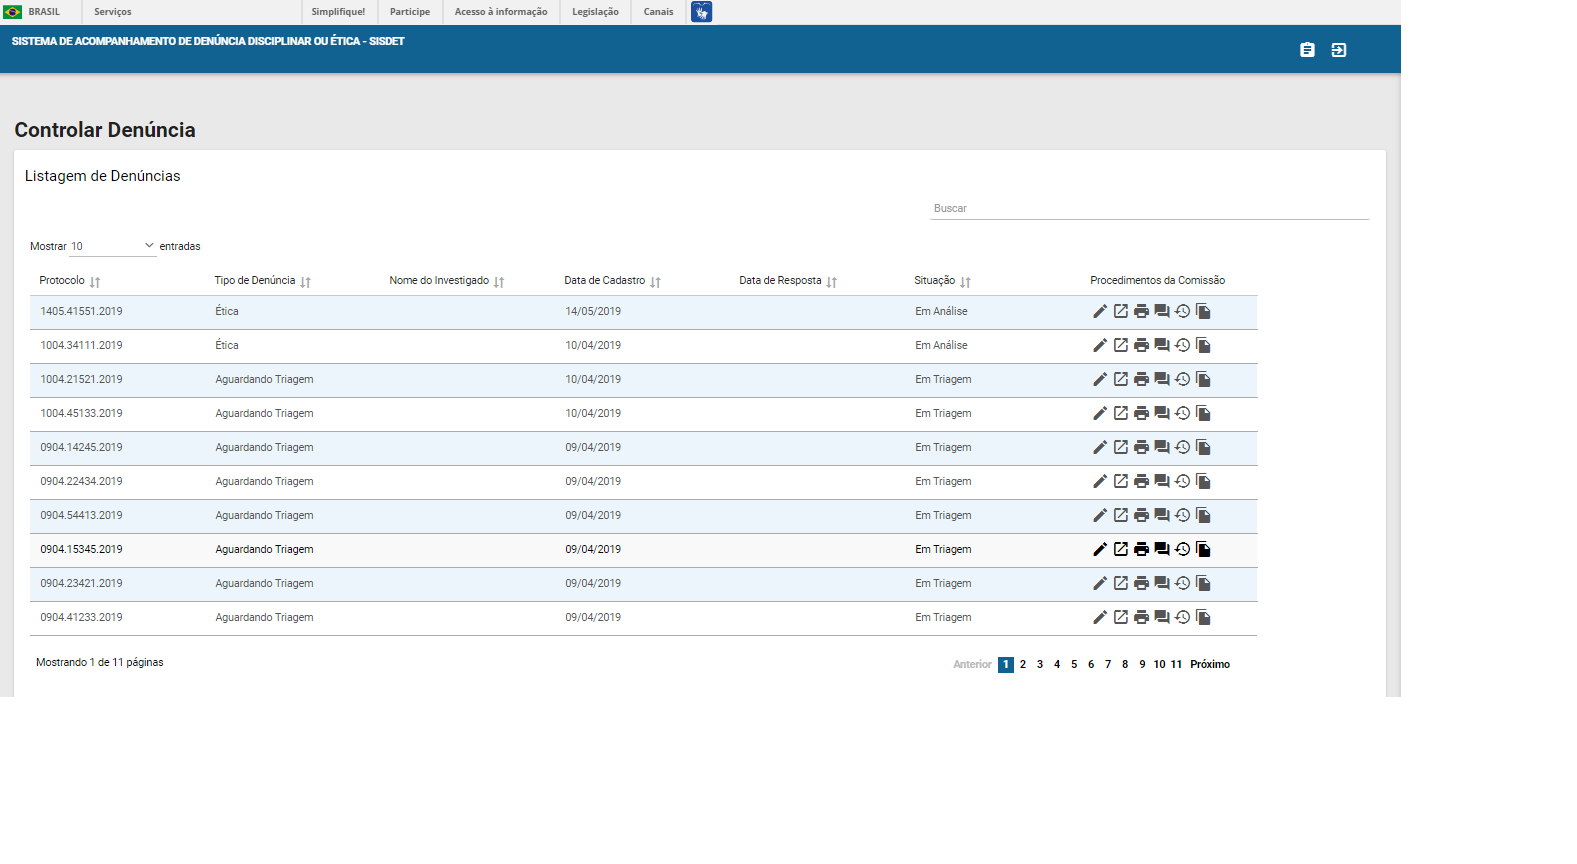Go to page 5 in the pagination
The image size is (1577, 864).
point(1074,664)
